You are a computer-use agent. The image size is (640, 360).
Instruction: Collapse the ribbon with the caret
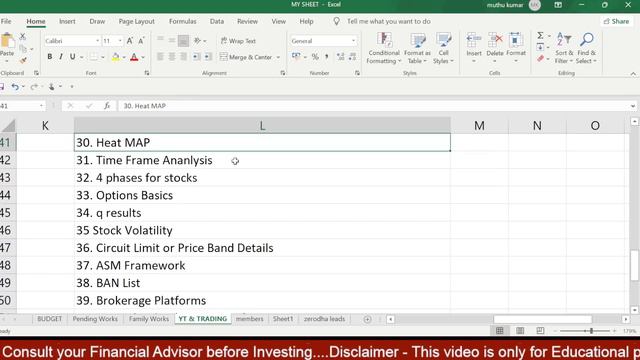tap(633, 73)
